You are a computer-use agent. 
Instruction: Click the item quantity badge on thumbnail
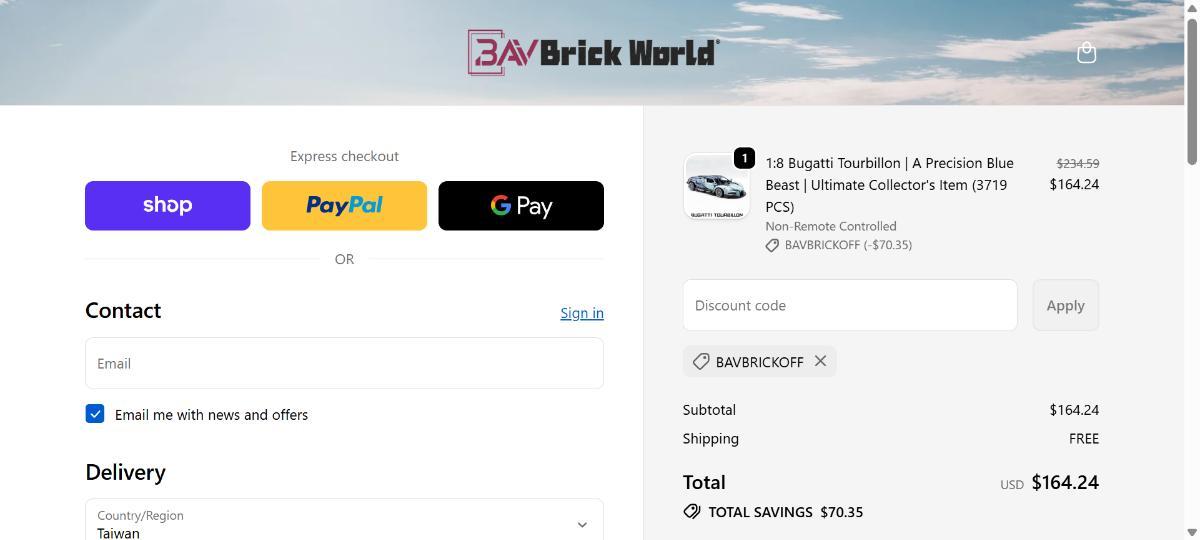click(x=744, y=158)
